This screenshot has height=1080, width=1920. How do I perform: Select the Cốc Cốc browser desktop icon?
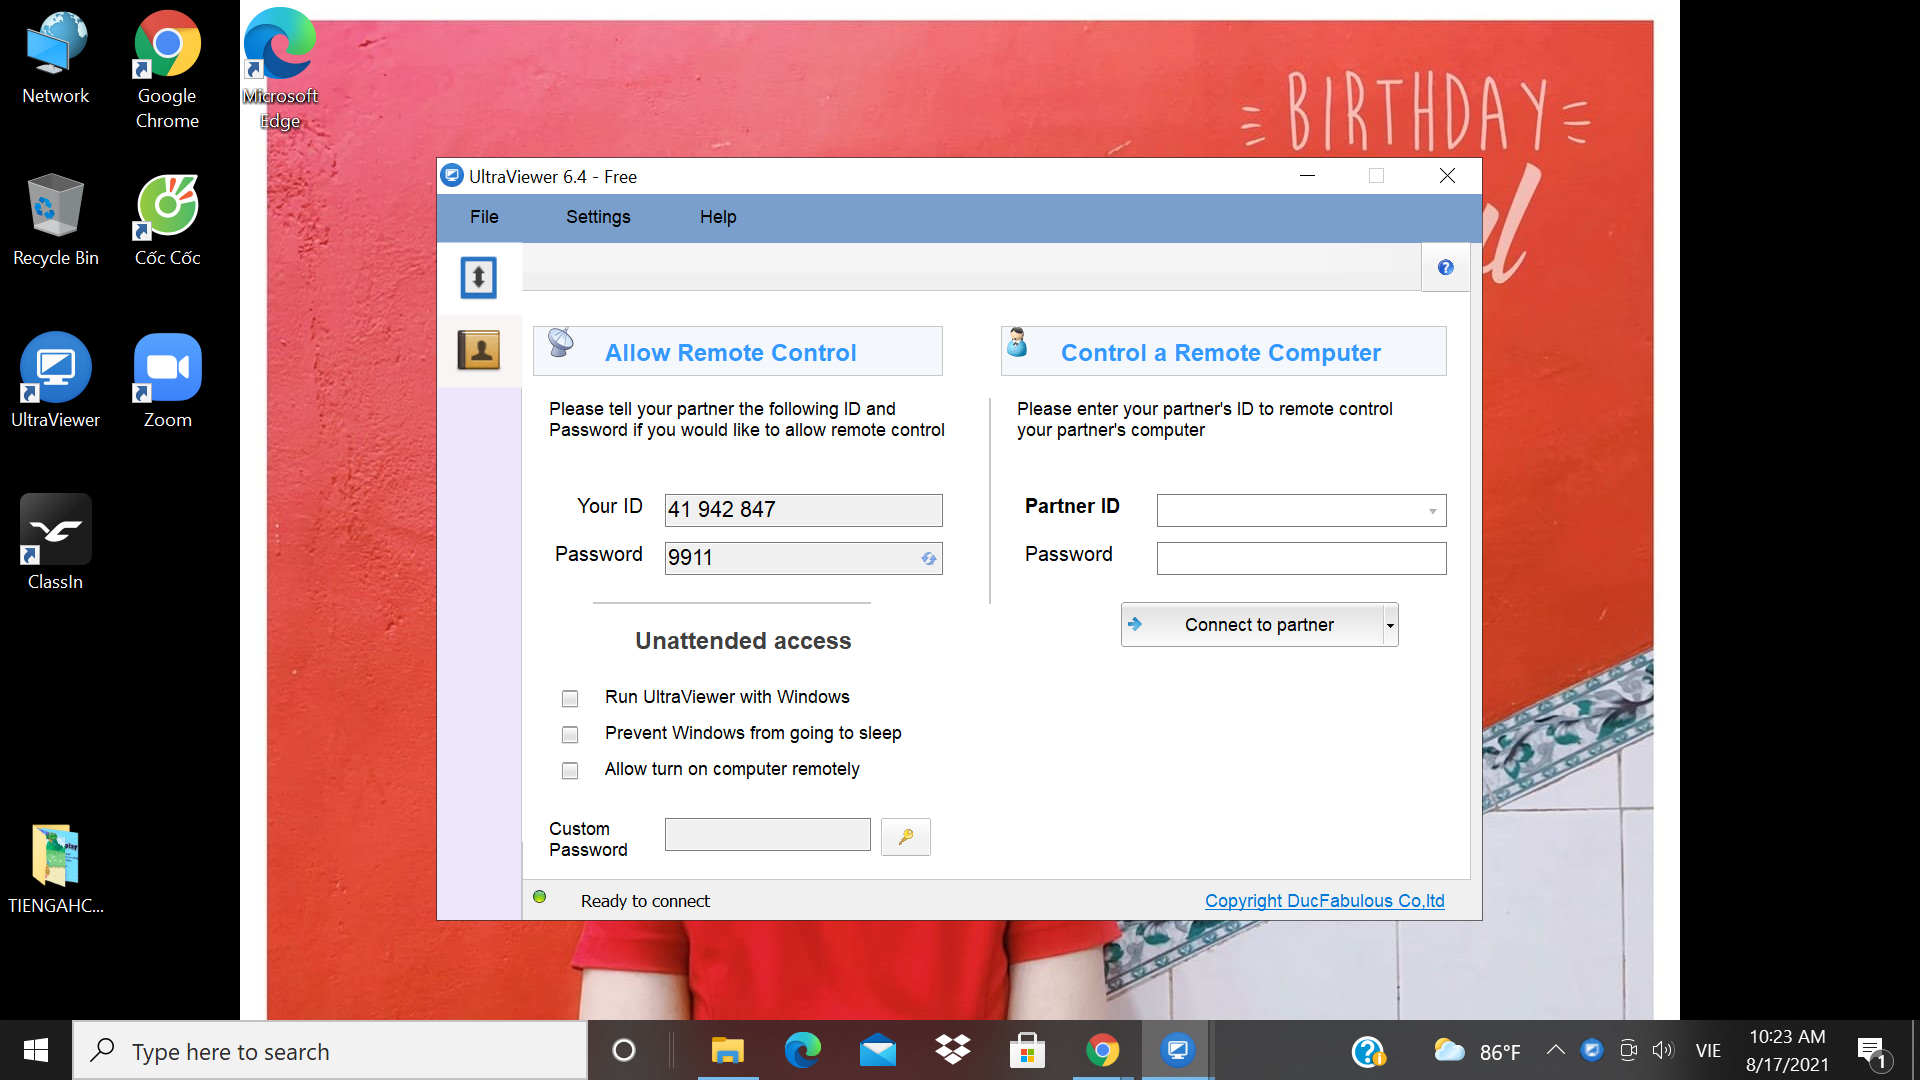pyautogui.click(x=167, y=220)
